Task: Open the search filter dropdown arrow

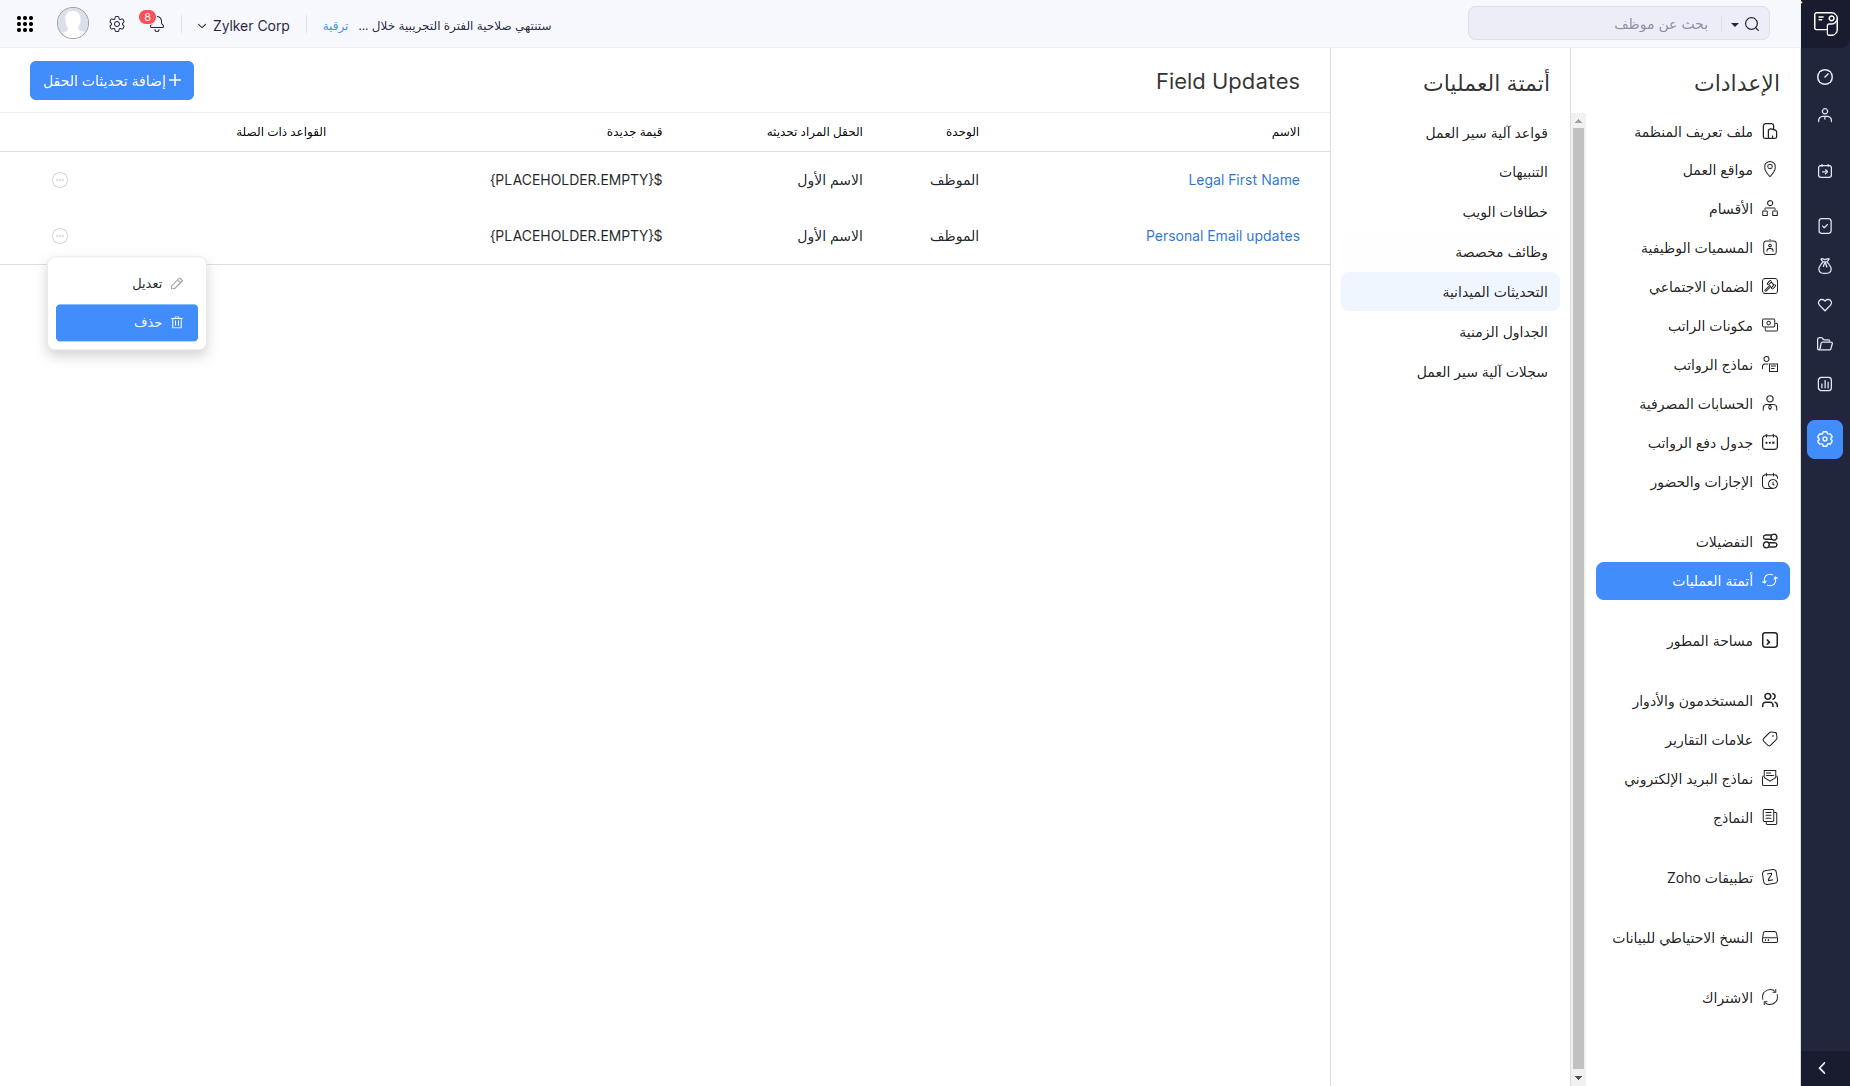Action: (x=1735, y=25)
